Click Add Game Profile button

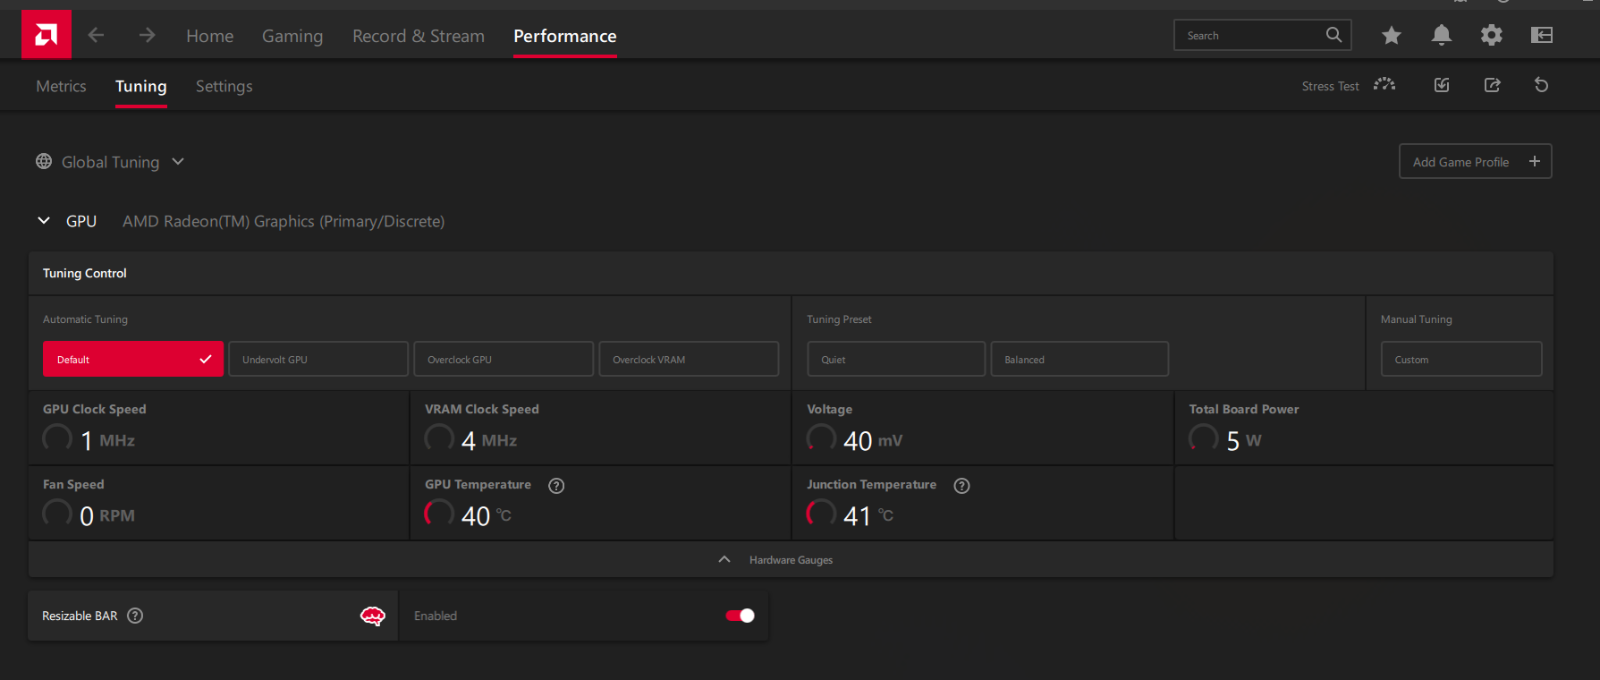click(x=1475, y=162)
